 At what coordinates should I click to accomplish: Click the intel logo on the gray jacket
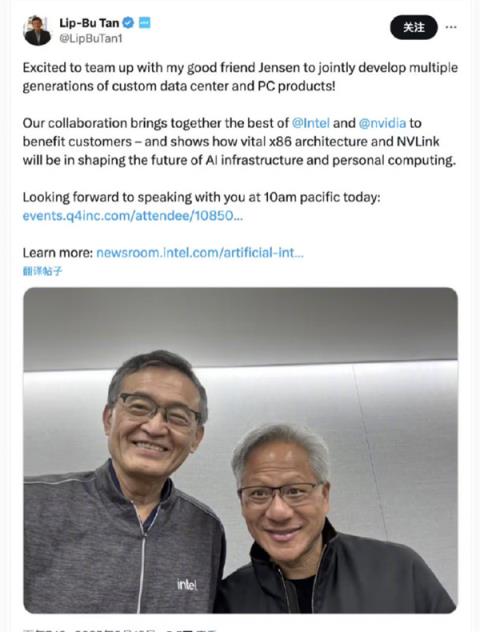[187, 584]
